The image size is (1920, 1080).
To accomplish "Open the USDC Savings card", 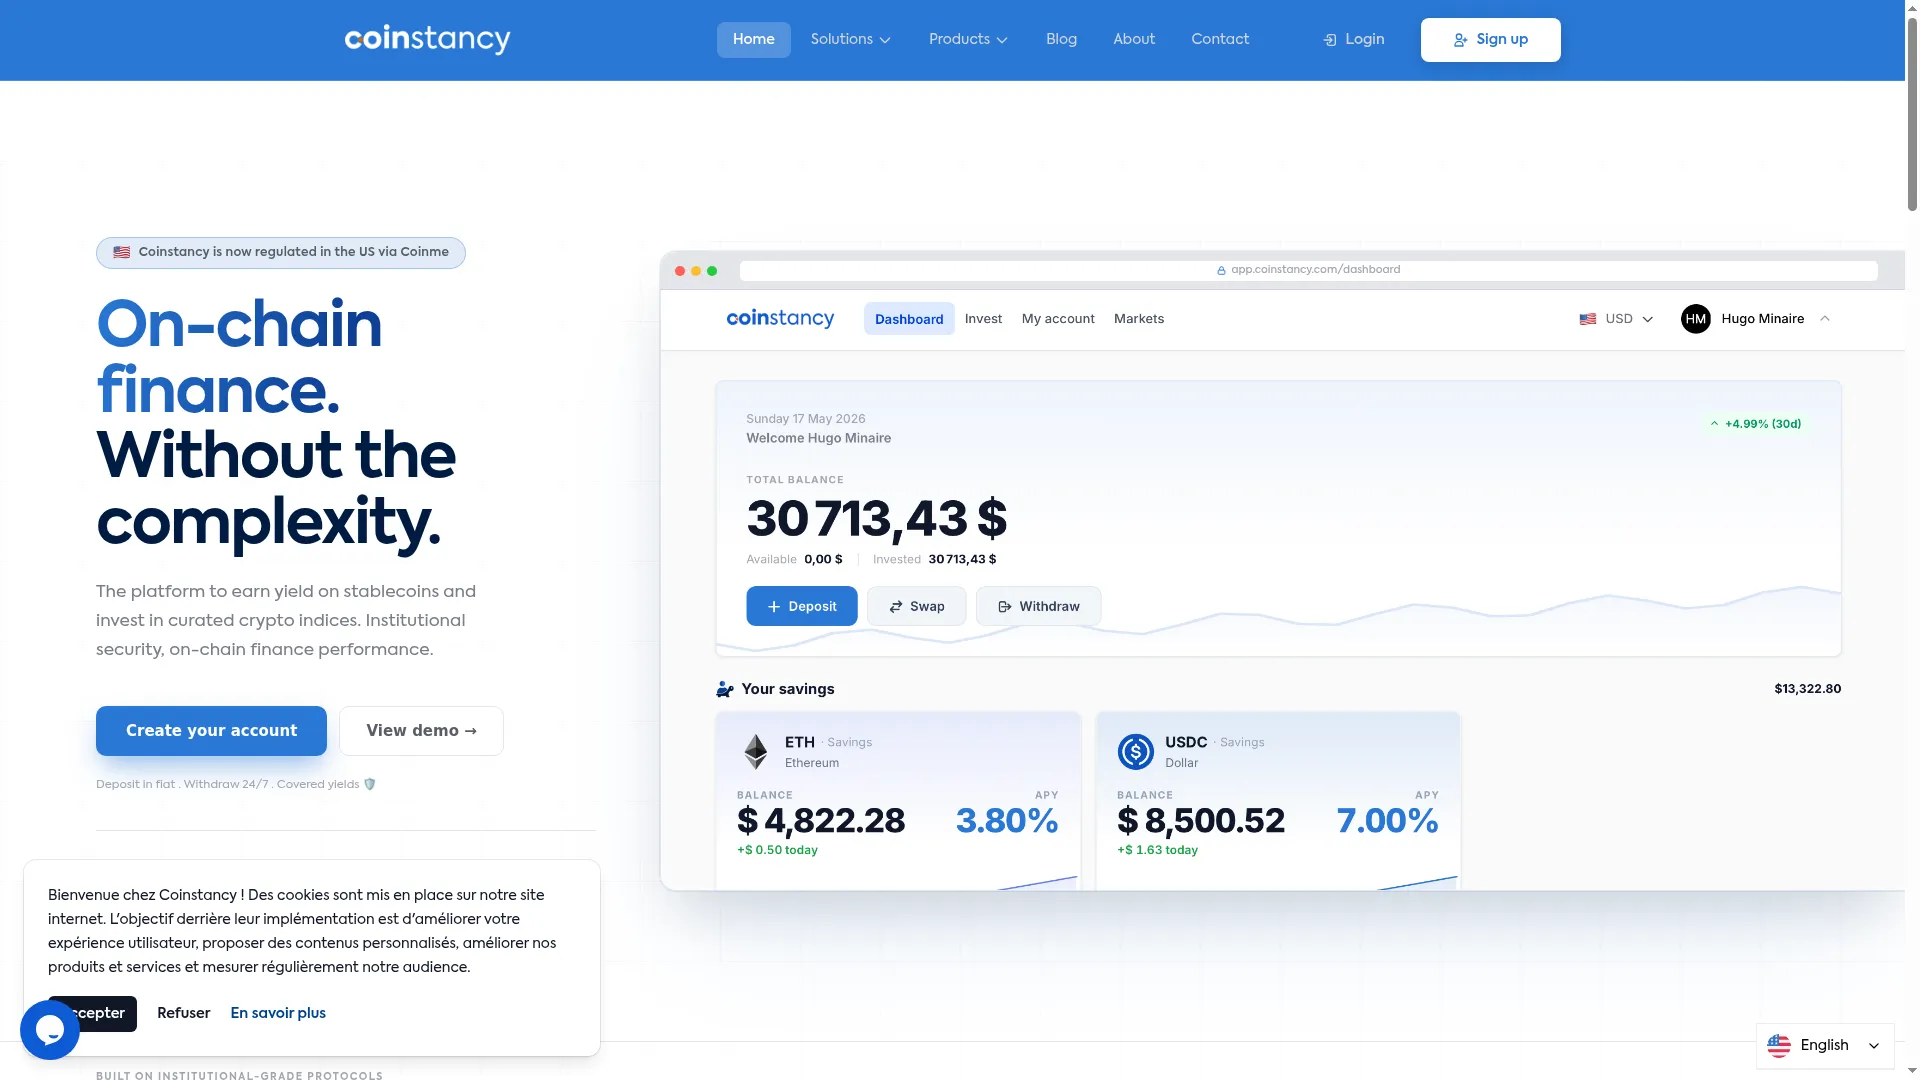I will [1278, 801].
